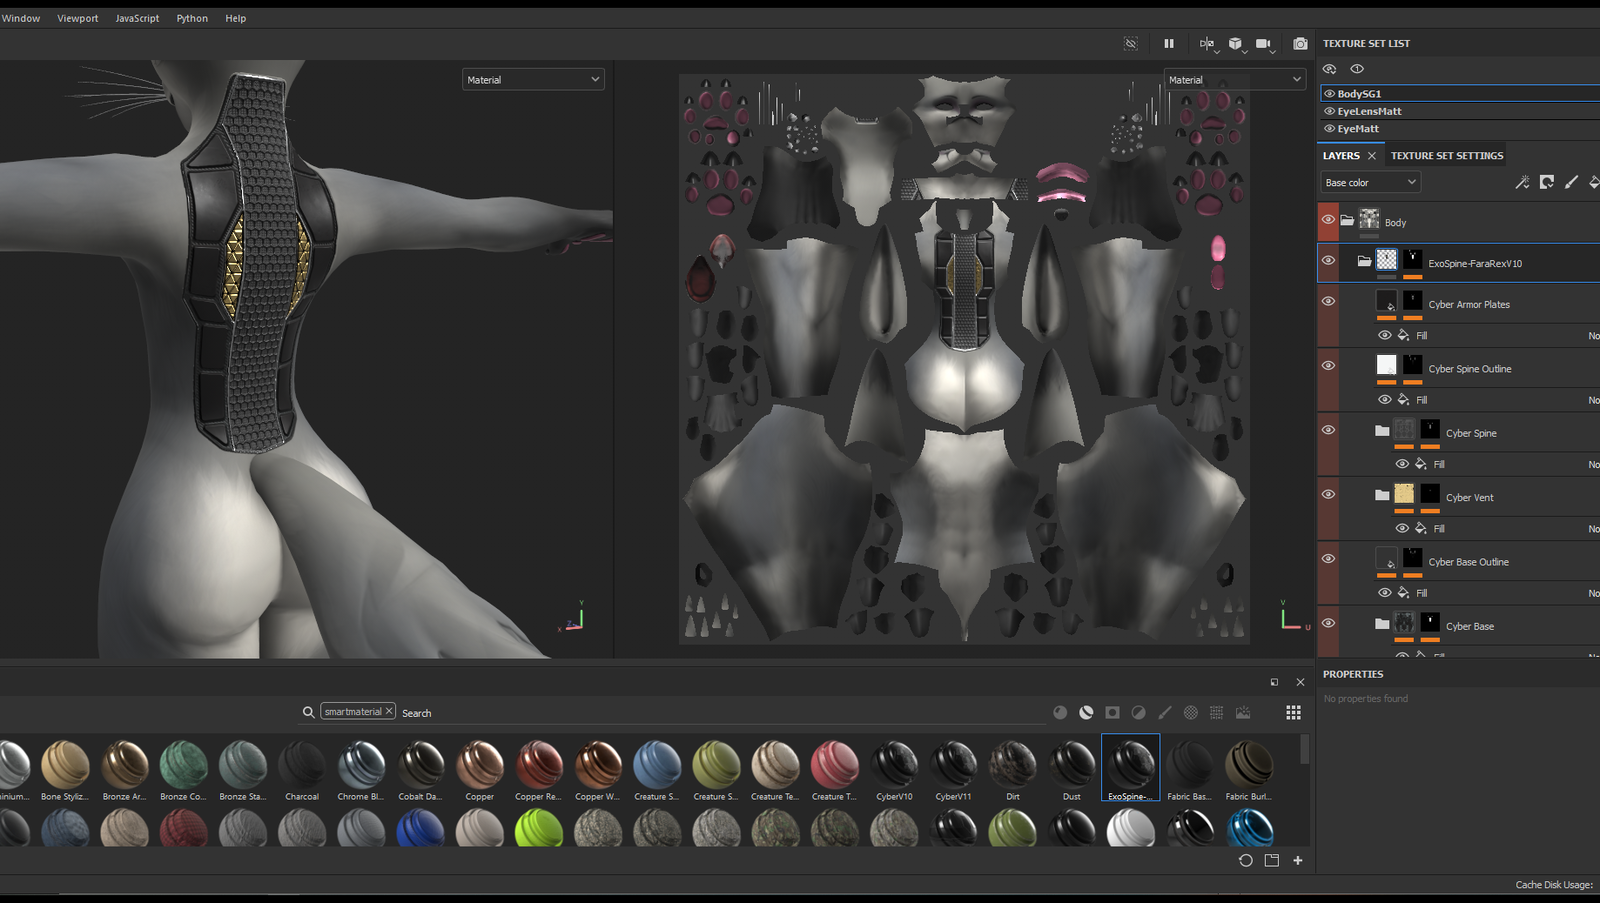Screen dimensions: 1600x903
Task: Switch asset view using the grid icon
Action: pos(1293,713)
